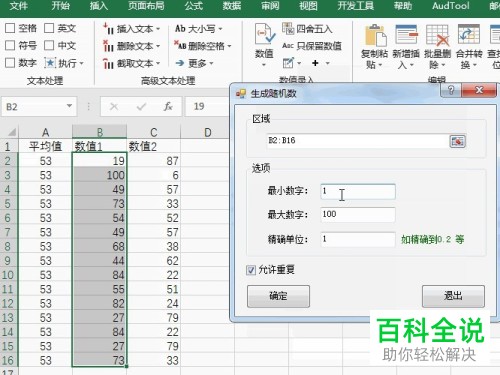Switch to the 开发工具 ribbon tab
This screenshot has height=375, width=500.
pos(356,6)
